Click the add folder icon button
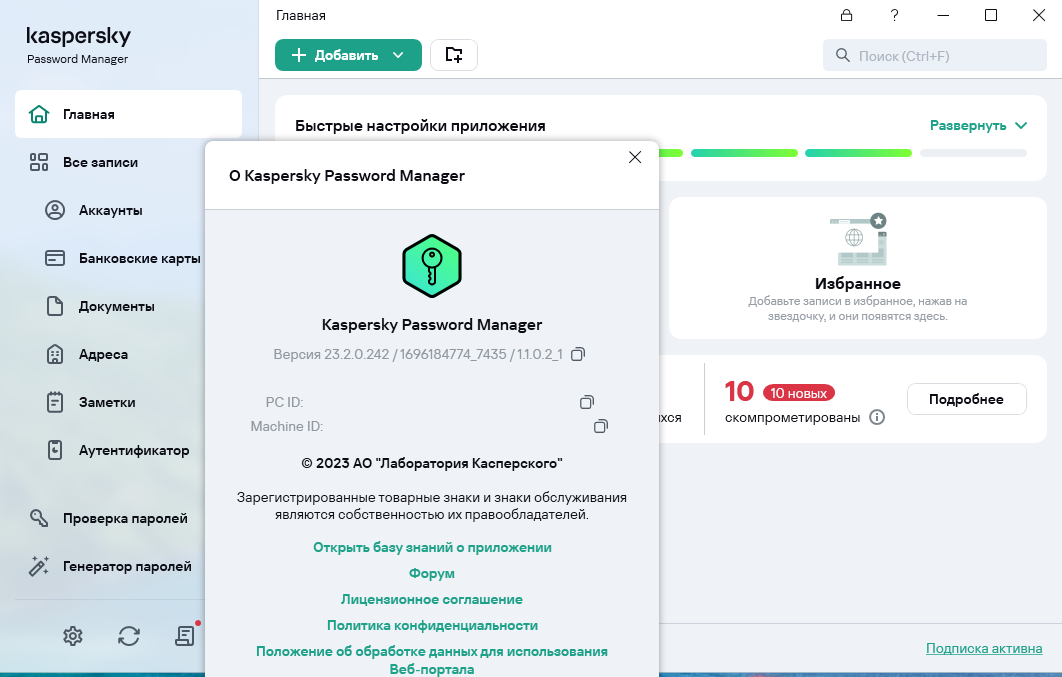Screen dimensions: 1062x677 454,55
